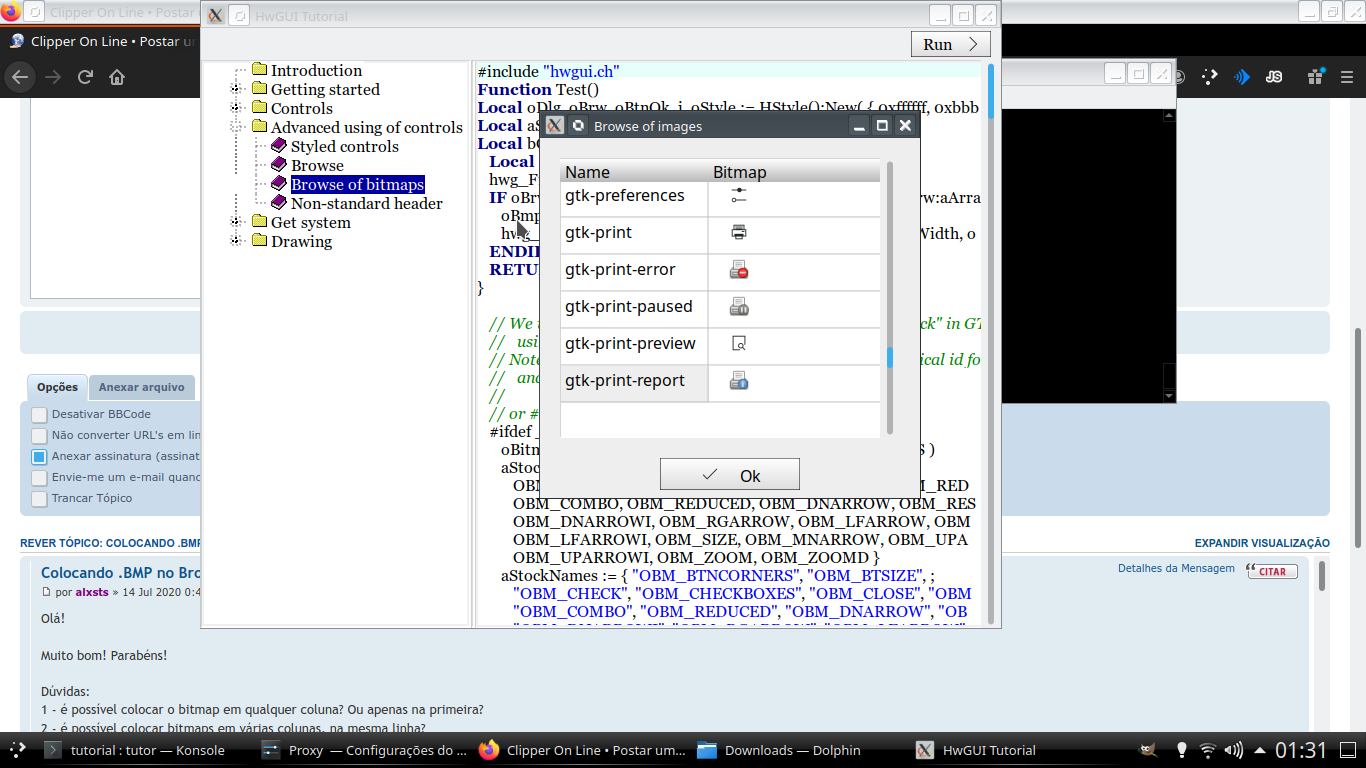Reload the page in Firefox
This screenshot has height=768, width=1366.
(x=85, y=77)
